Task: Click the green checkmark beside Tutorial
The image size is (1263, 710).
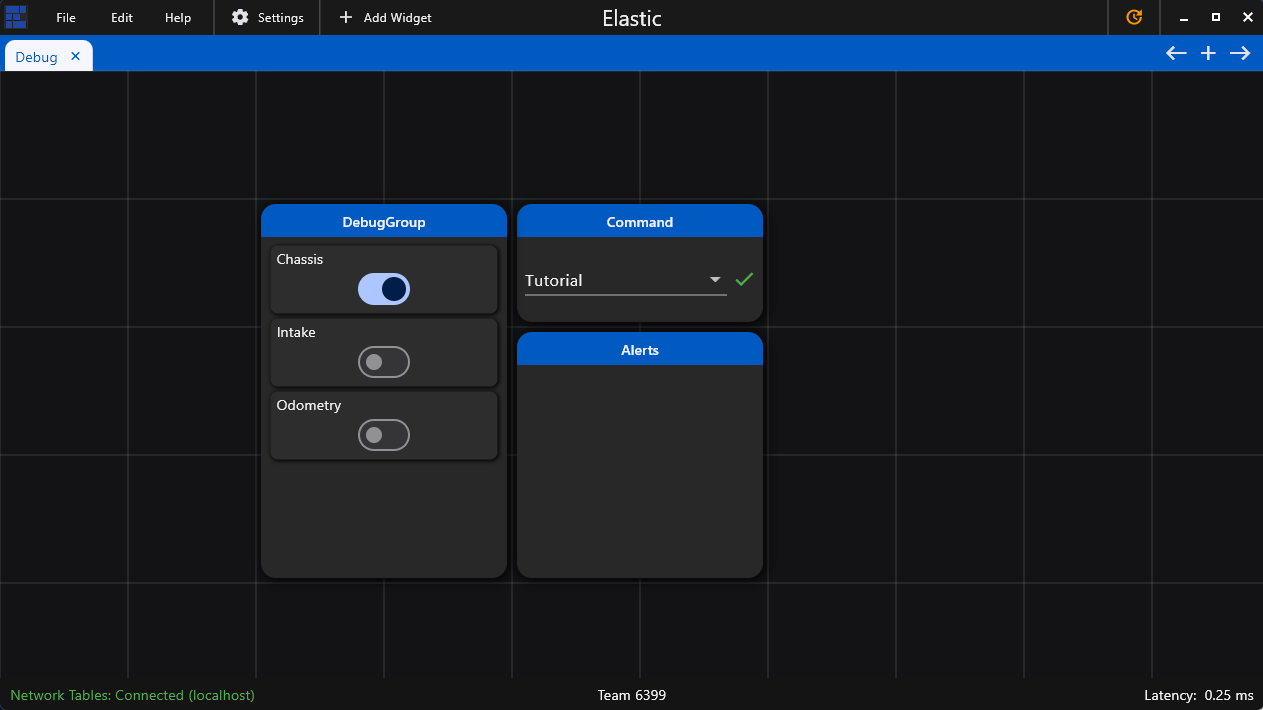Action: 743,280
